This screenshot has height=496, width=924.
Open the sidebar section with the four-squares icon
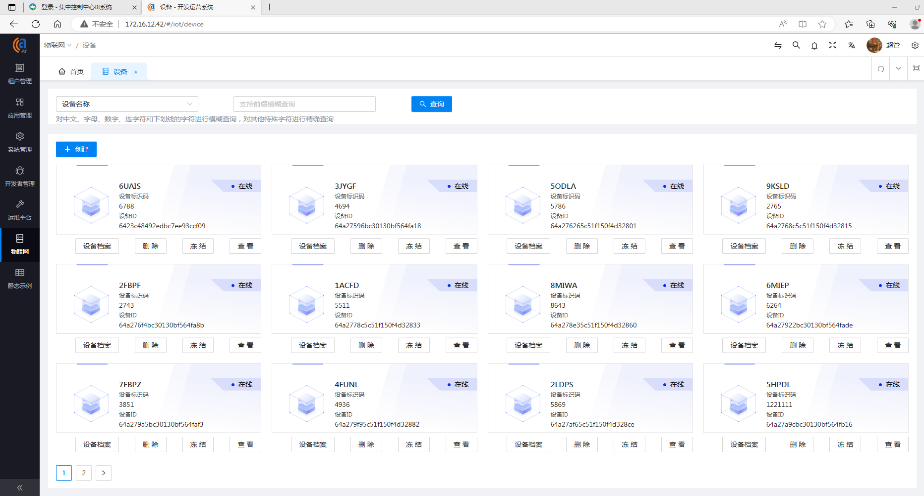pyautogui.click(x=19, y=107)
